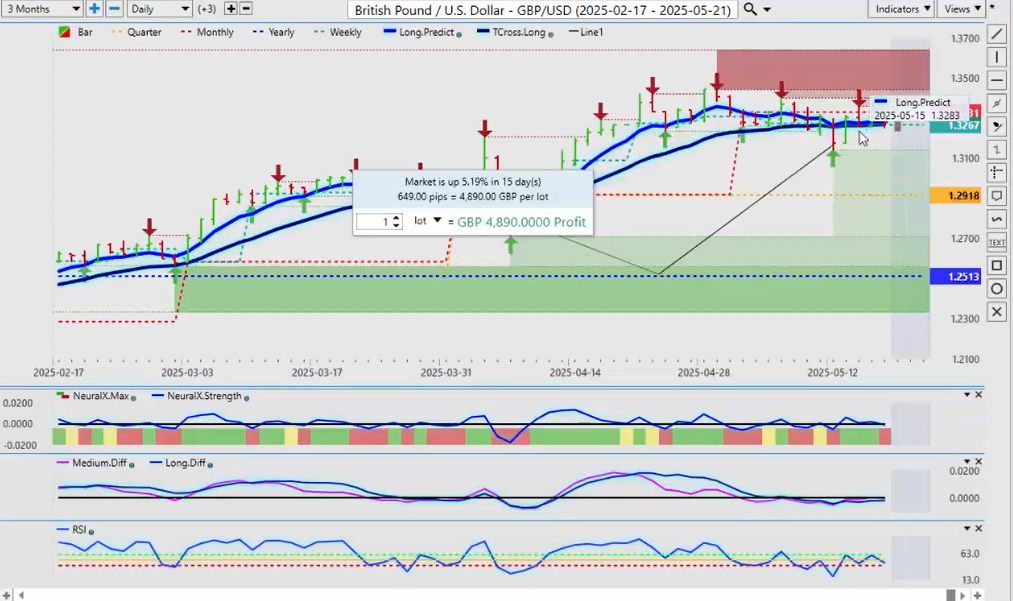This screenshot has height=601, width=1013.
Task: Close the NeuralX indicator panel
Action: (978, 394)
